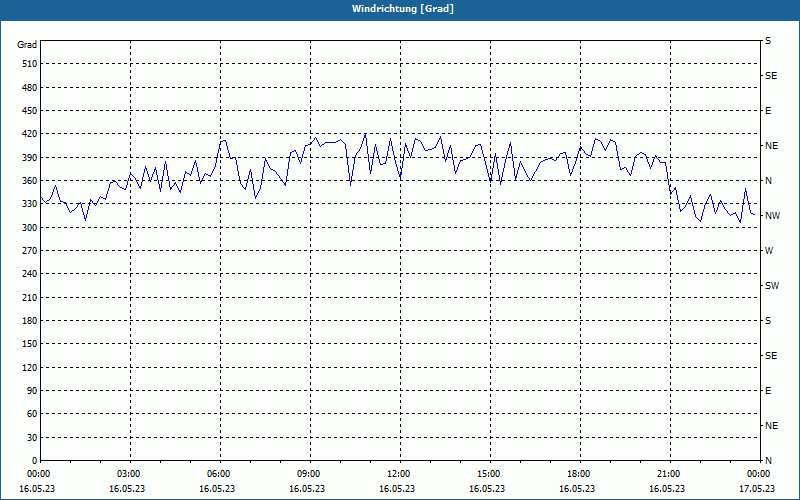Viewport: 800px width, 500px height.
Task: Click the W compass label
Action: pyautogui.click(x=769, y=251)
